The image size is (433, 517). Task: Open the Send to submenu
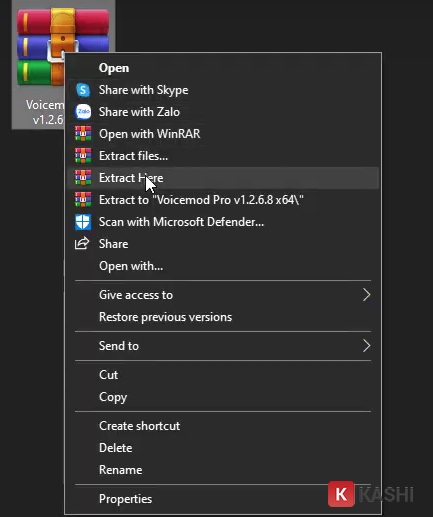(x=223, y=346)
